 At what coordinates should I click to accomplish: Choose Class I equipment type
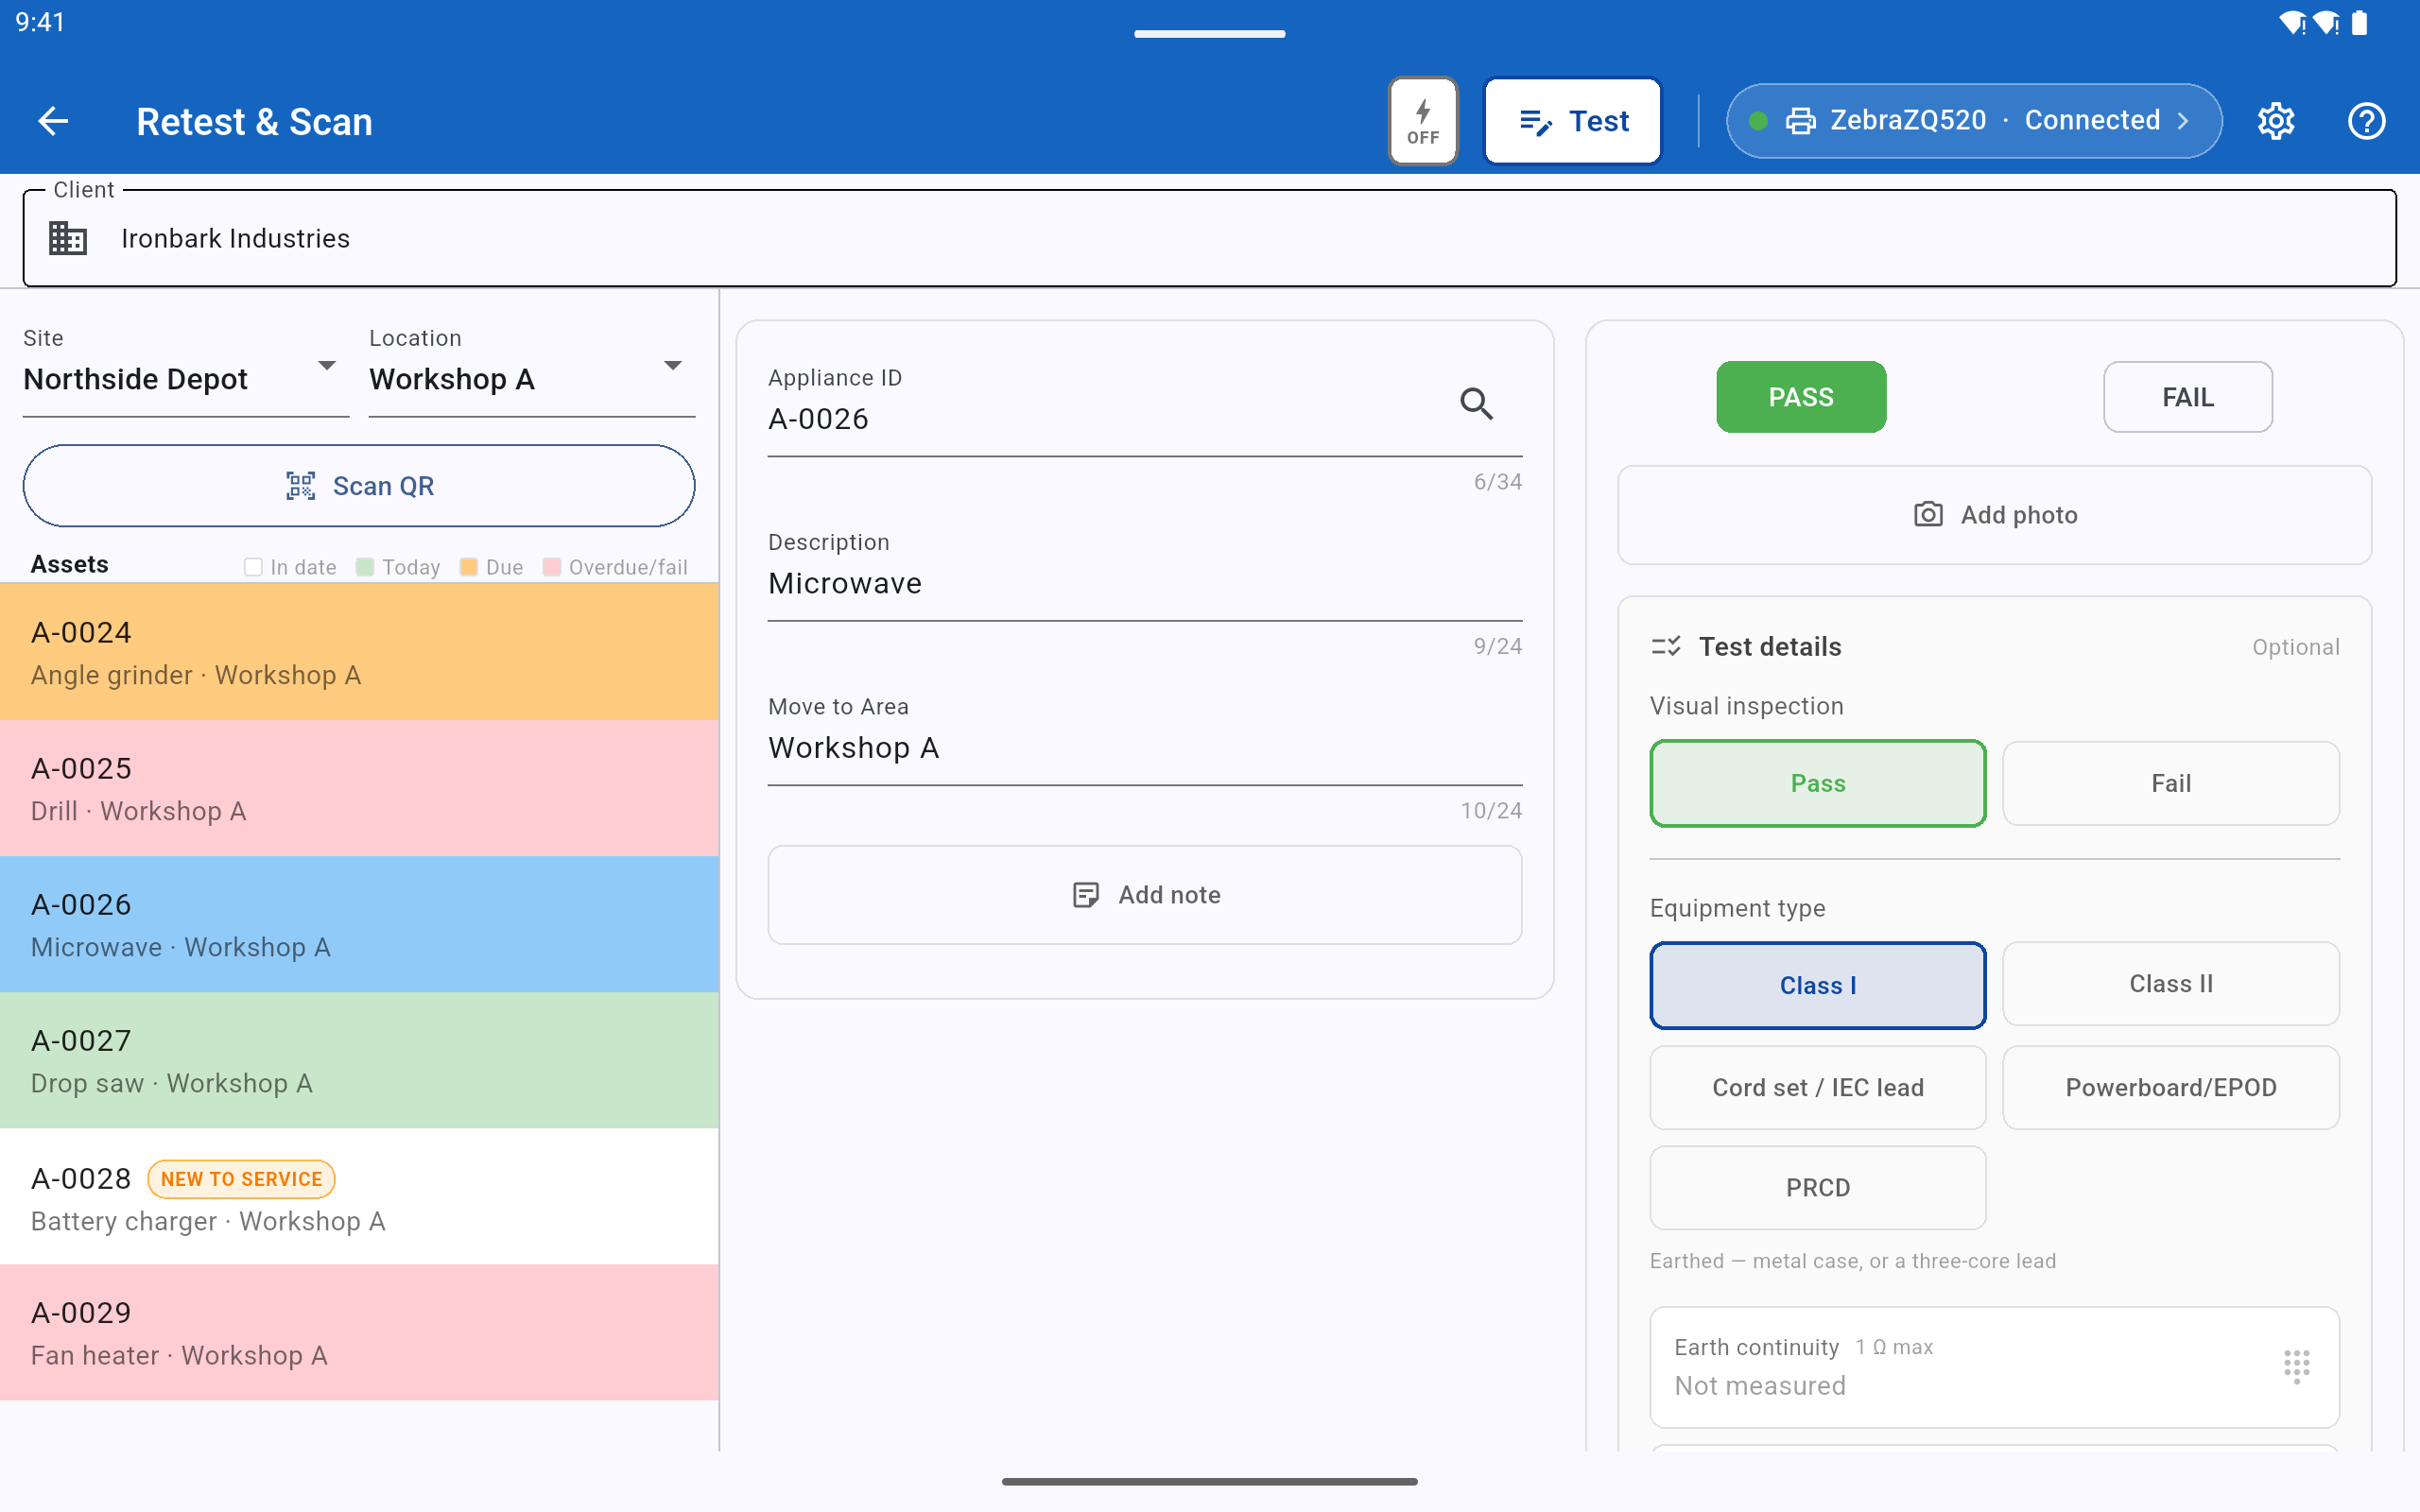(1817, 985)
